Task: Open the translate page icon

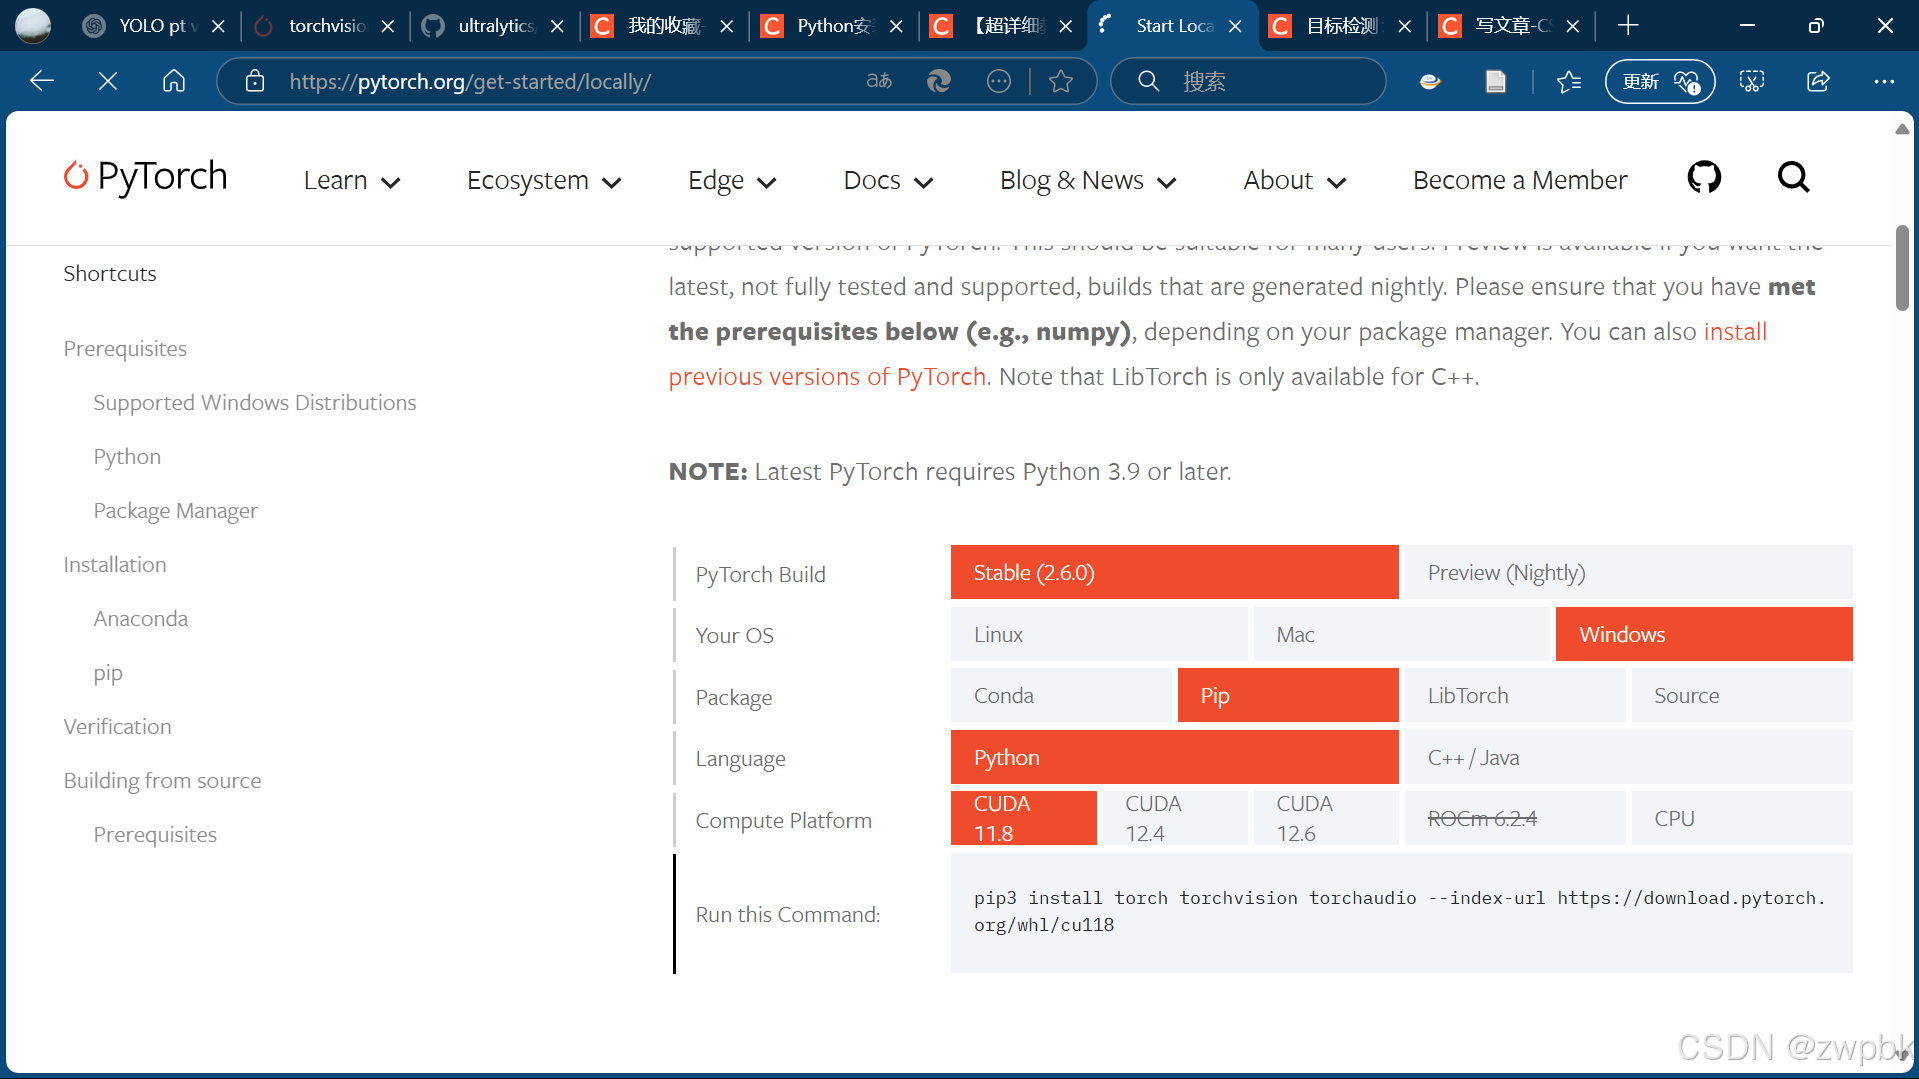Action: tap(879, 81)
